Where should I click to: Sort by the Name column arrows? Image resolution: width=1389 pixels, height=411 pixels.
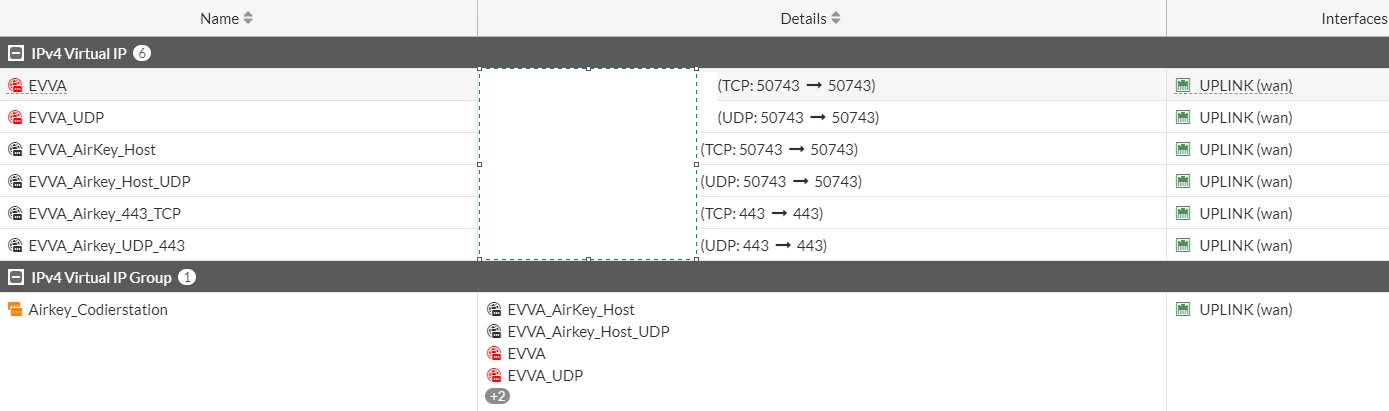pyautogui.click(x=248, y=18)
